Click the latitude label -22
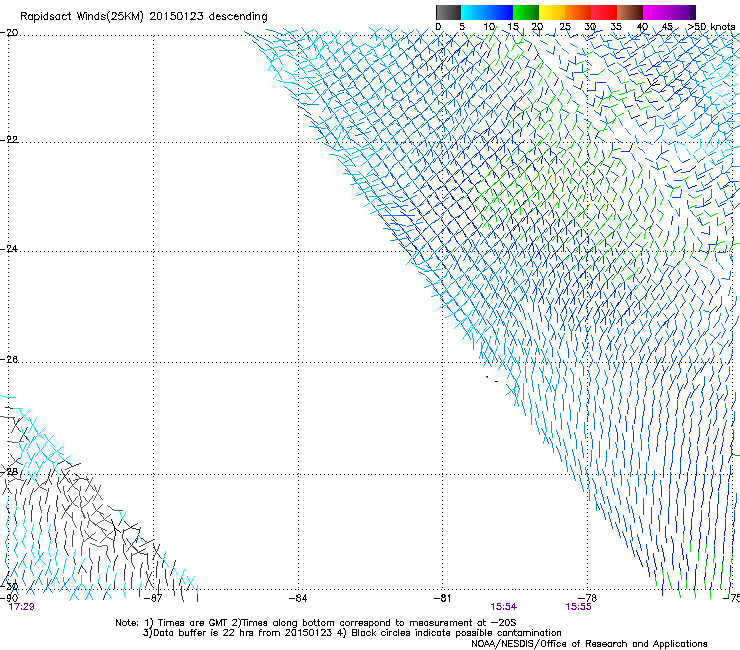 (x=9, y=139)
